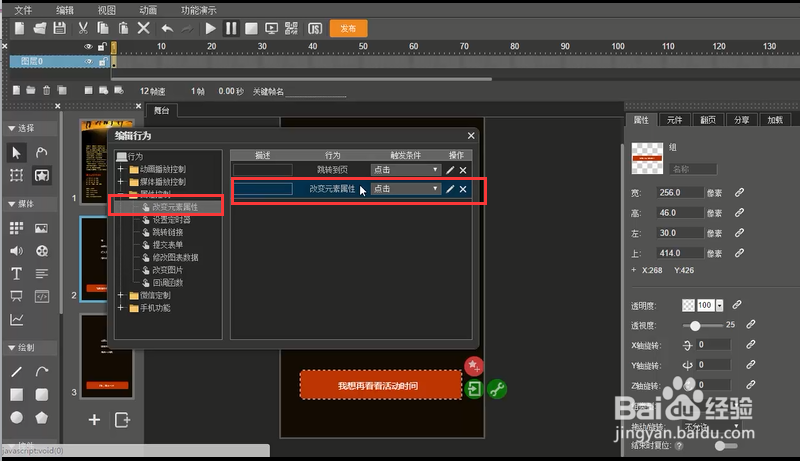Click the new layer icon below timeline
The width and height of the screenshot is (800, 461).
pyautogui.click(x=16, y=90)
